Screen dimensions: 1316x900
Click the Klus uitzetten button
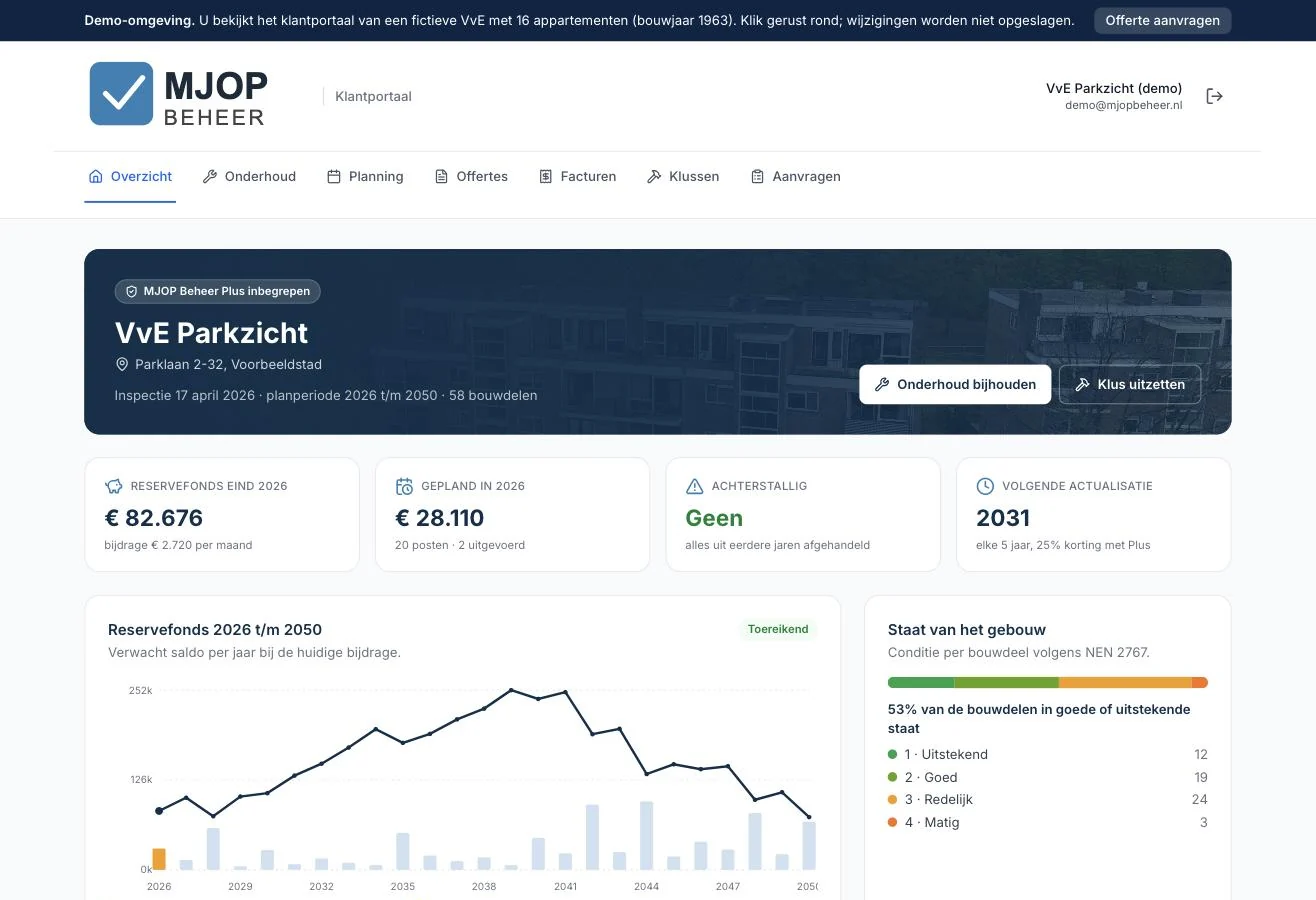point(1130,384)
